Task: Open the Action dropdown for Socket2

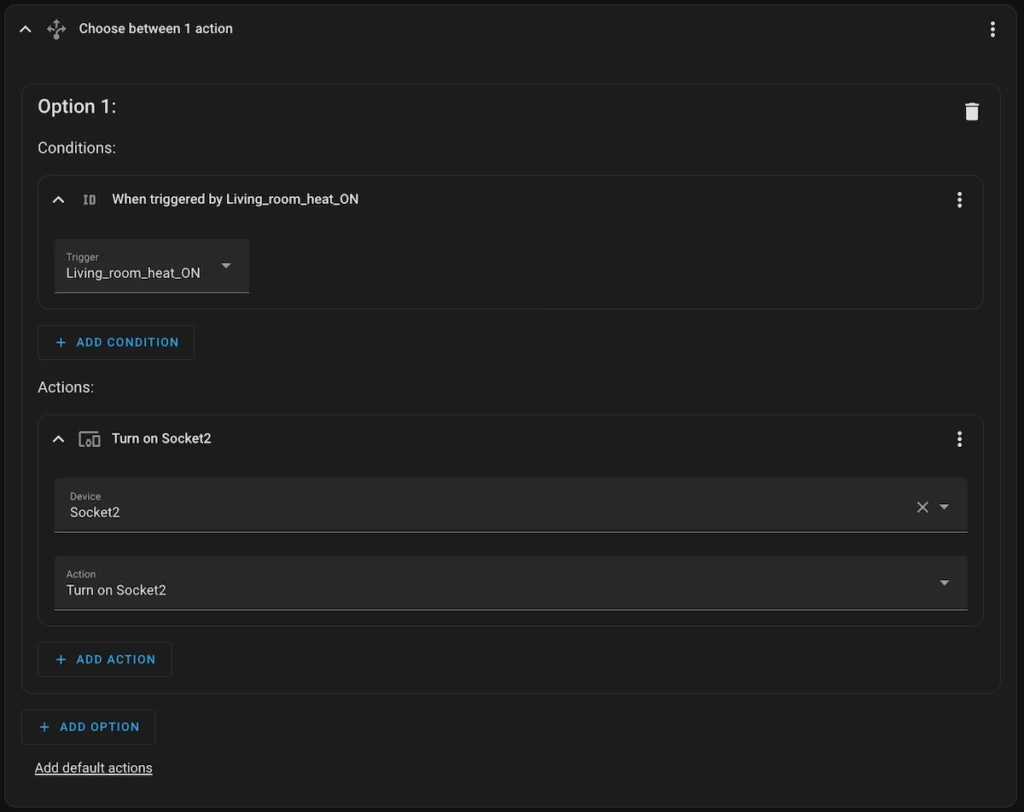Action: click(510, 583)
